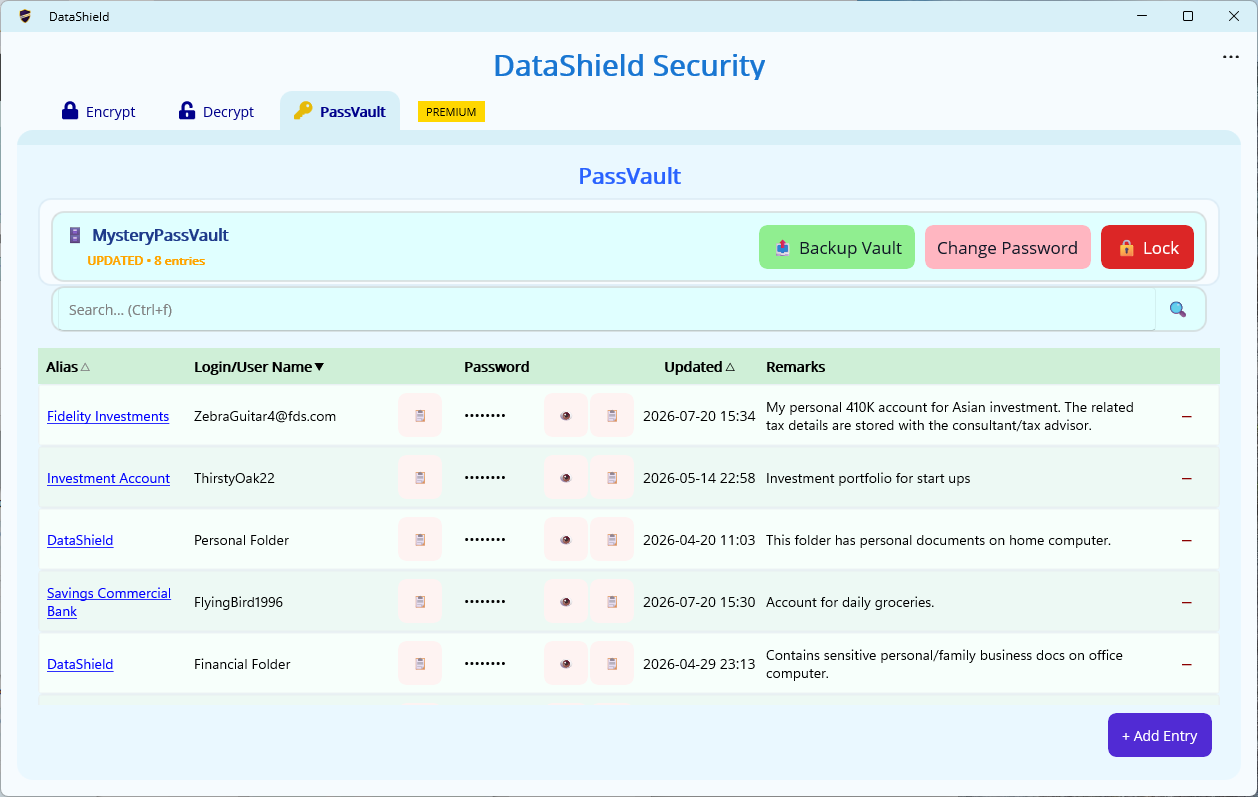Select the MysteryPassVault vault name
The image size is (1258, 797).
pyautogui.click(x=160, y=235)
